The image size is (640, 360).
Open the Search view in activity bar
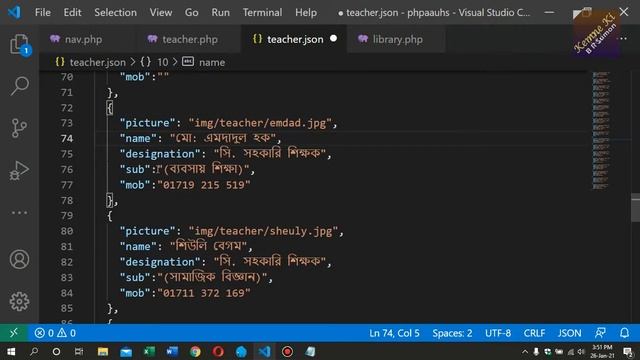(19, 86)
